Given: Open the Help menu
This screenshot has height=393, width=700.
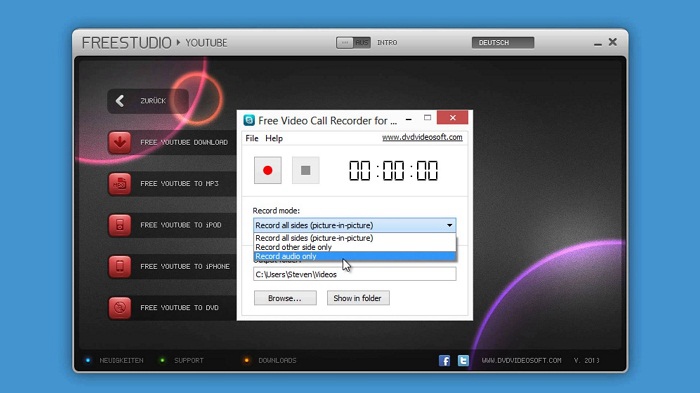Looking at the screenshot, I should (274, 138).
